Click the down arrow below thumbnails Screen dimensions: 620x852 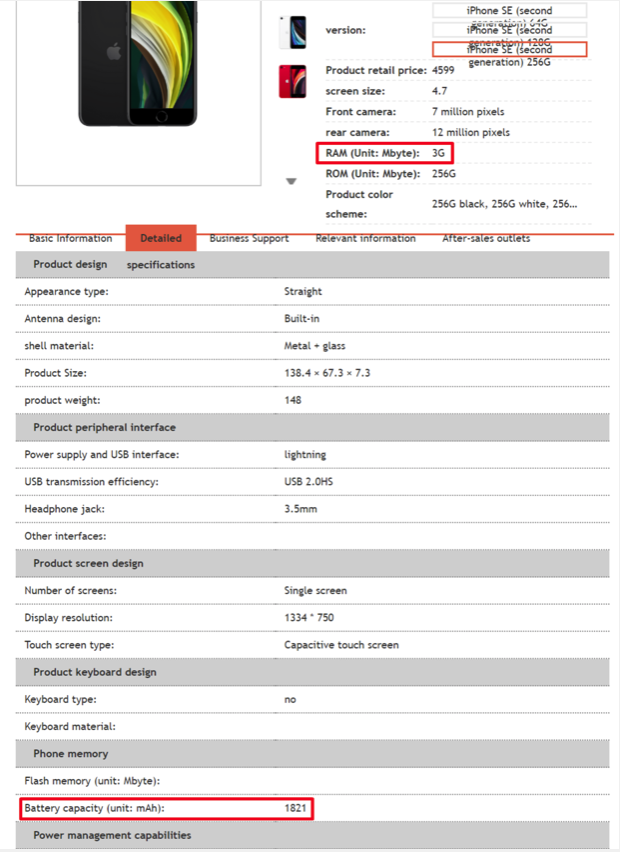(291, 181)
